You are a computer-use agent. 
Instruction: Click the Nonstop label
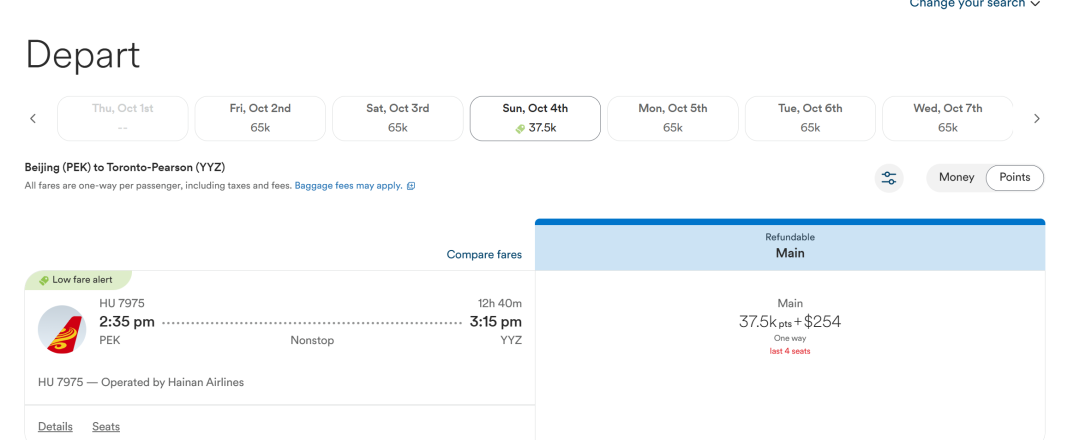(312, 340)
